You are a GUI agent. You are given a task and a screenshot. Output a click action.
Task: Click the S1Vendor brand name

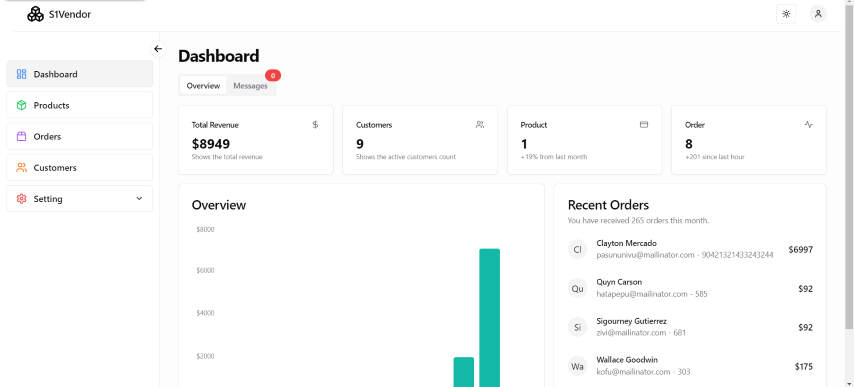[x=70, y=15]
